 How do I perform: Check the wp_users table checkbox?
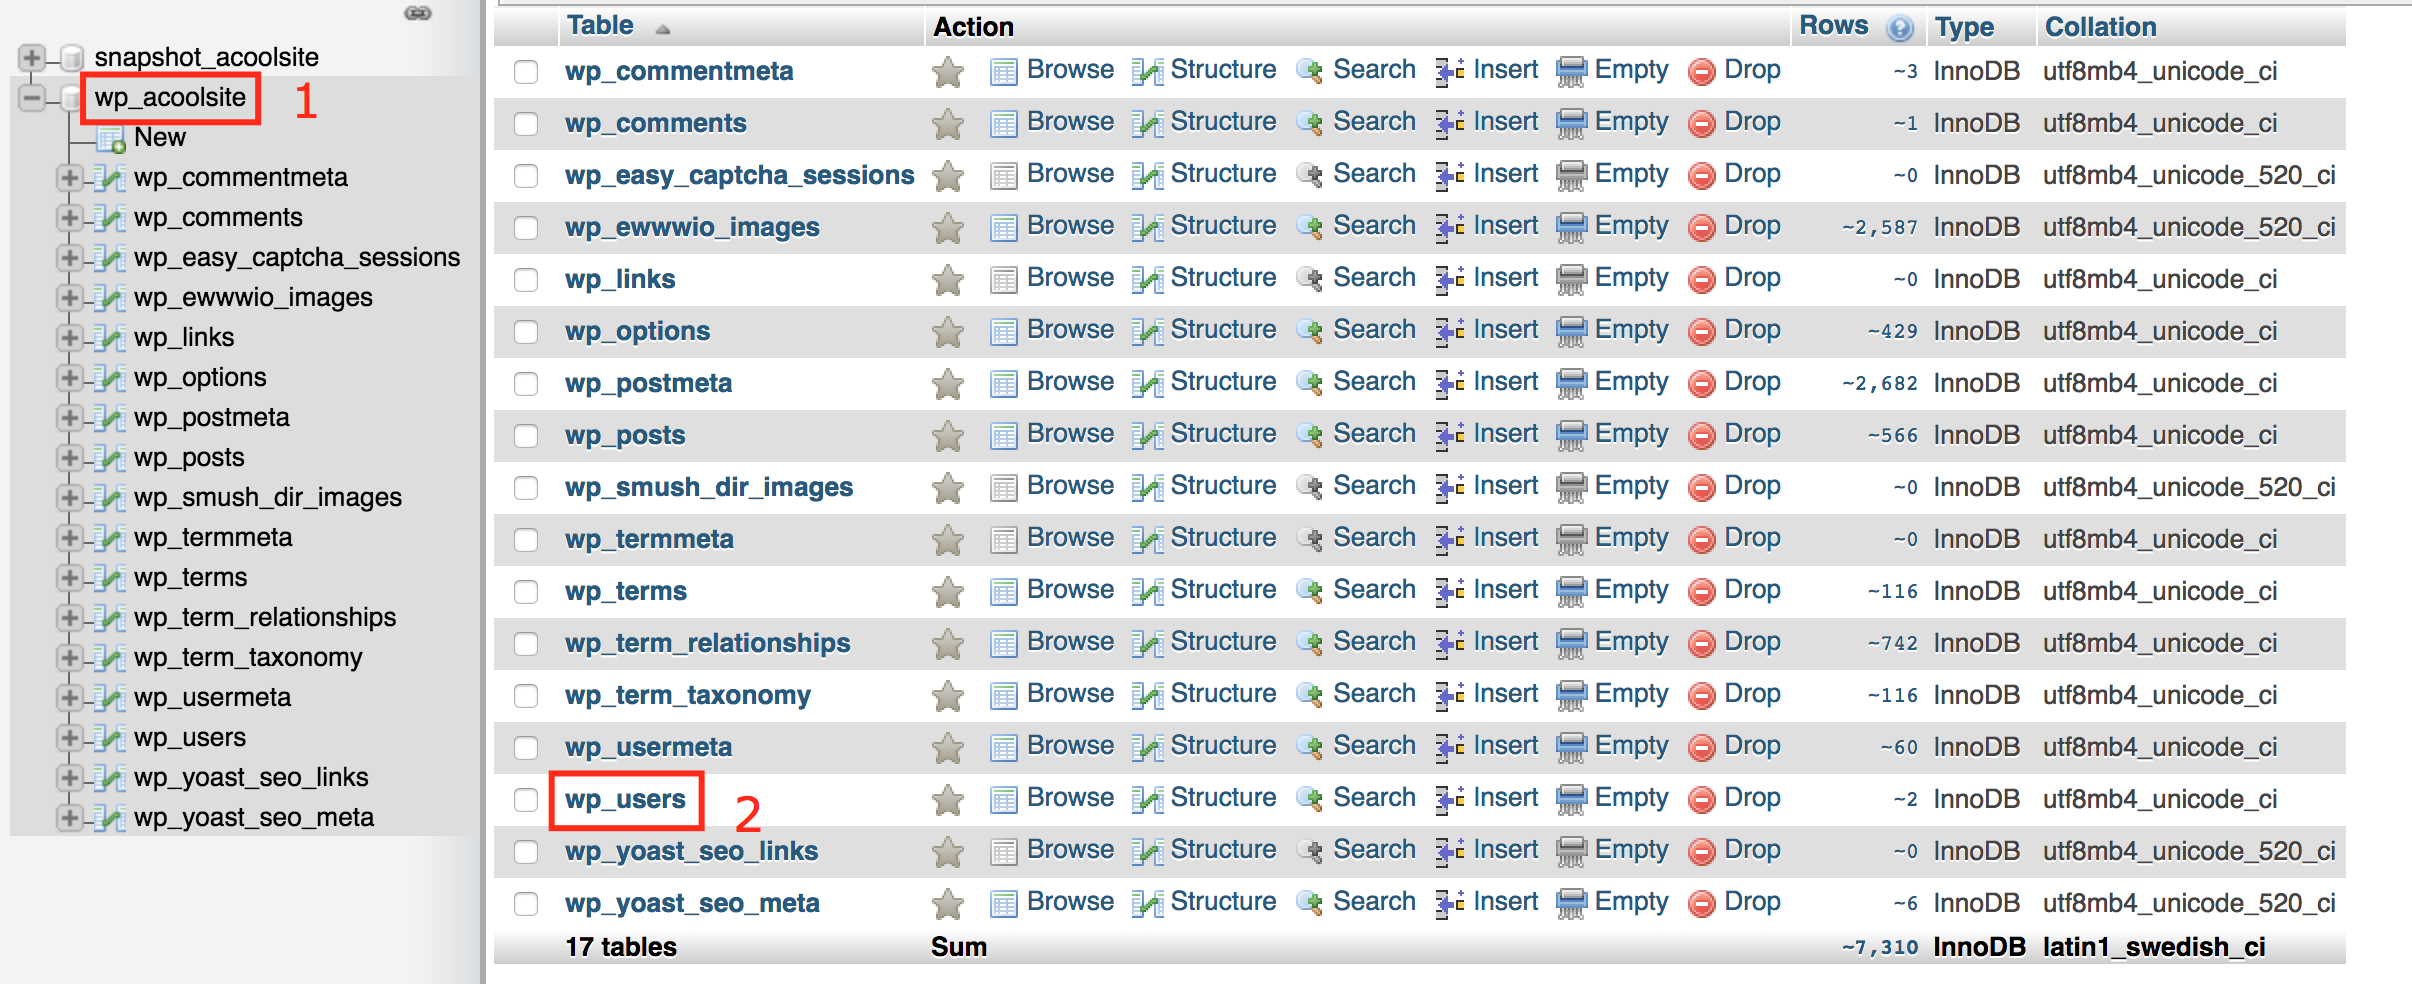click(x=526, y=800)
